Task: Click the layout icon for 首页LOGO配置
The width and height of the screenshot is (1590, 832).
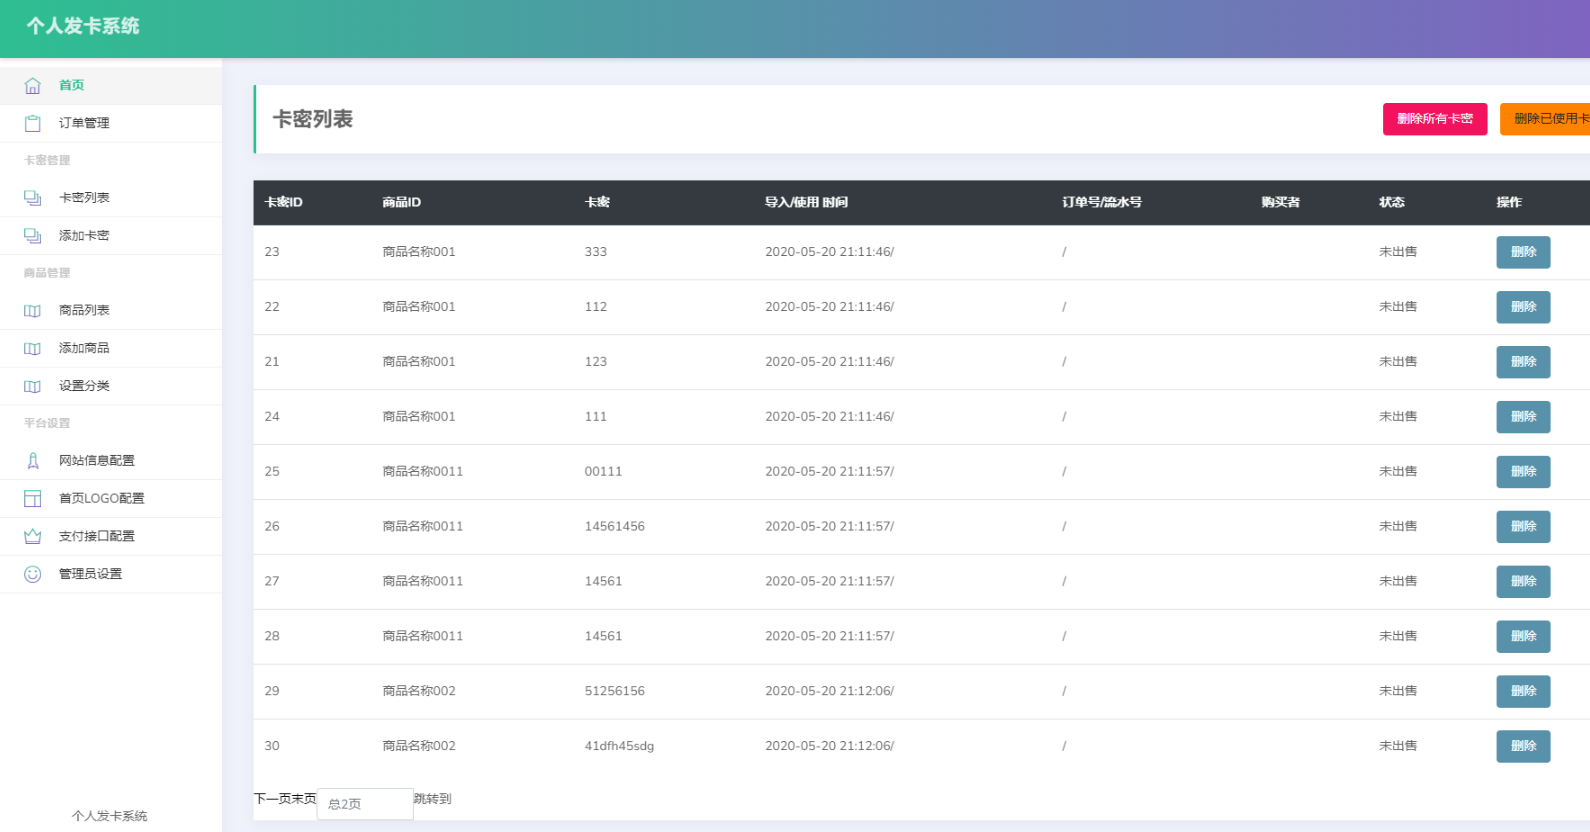Action: (33, 499)
